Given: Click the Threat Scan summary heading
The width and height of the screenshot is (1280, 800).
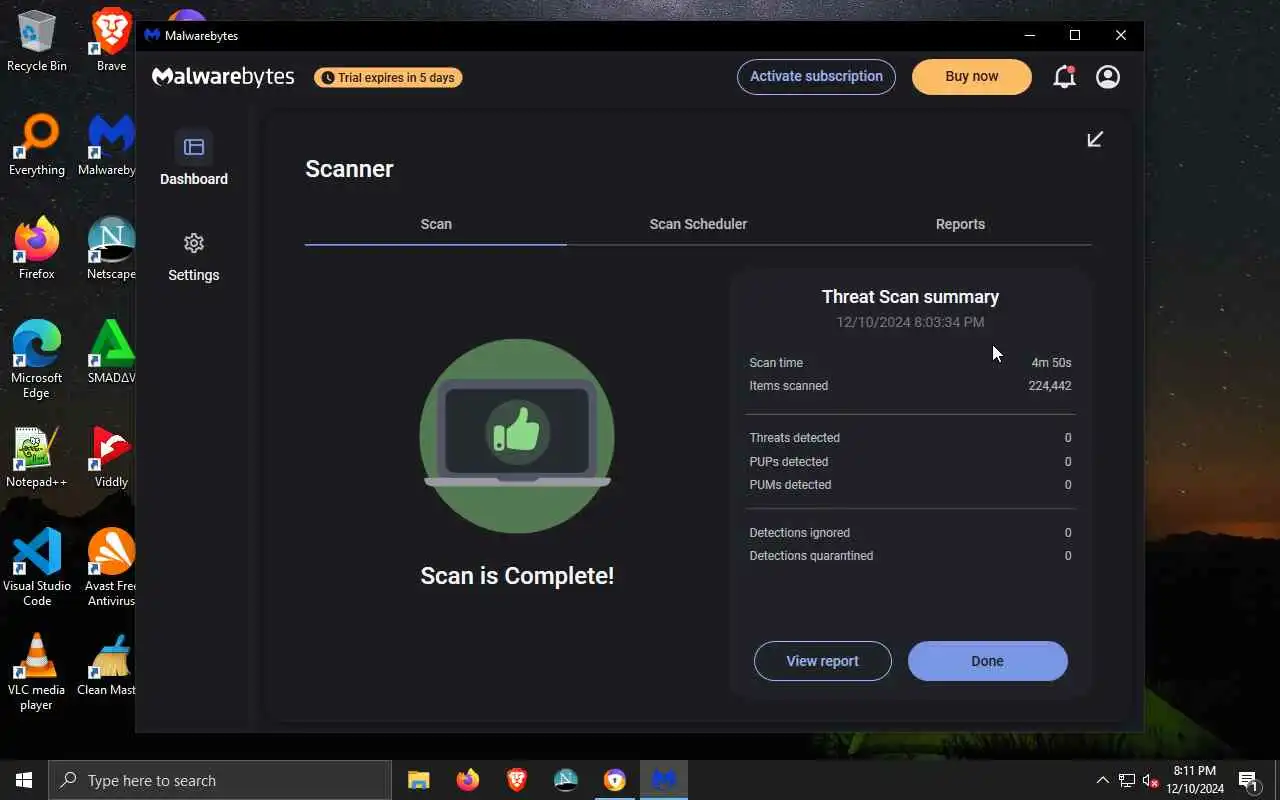Looking at the screenshot, I should coord(910,297).
